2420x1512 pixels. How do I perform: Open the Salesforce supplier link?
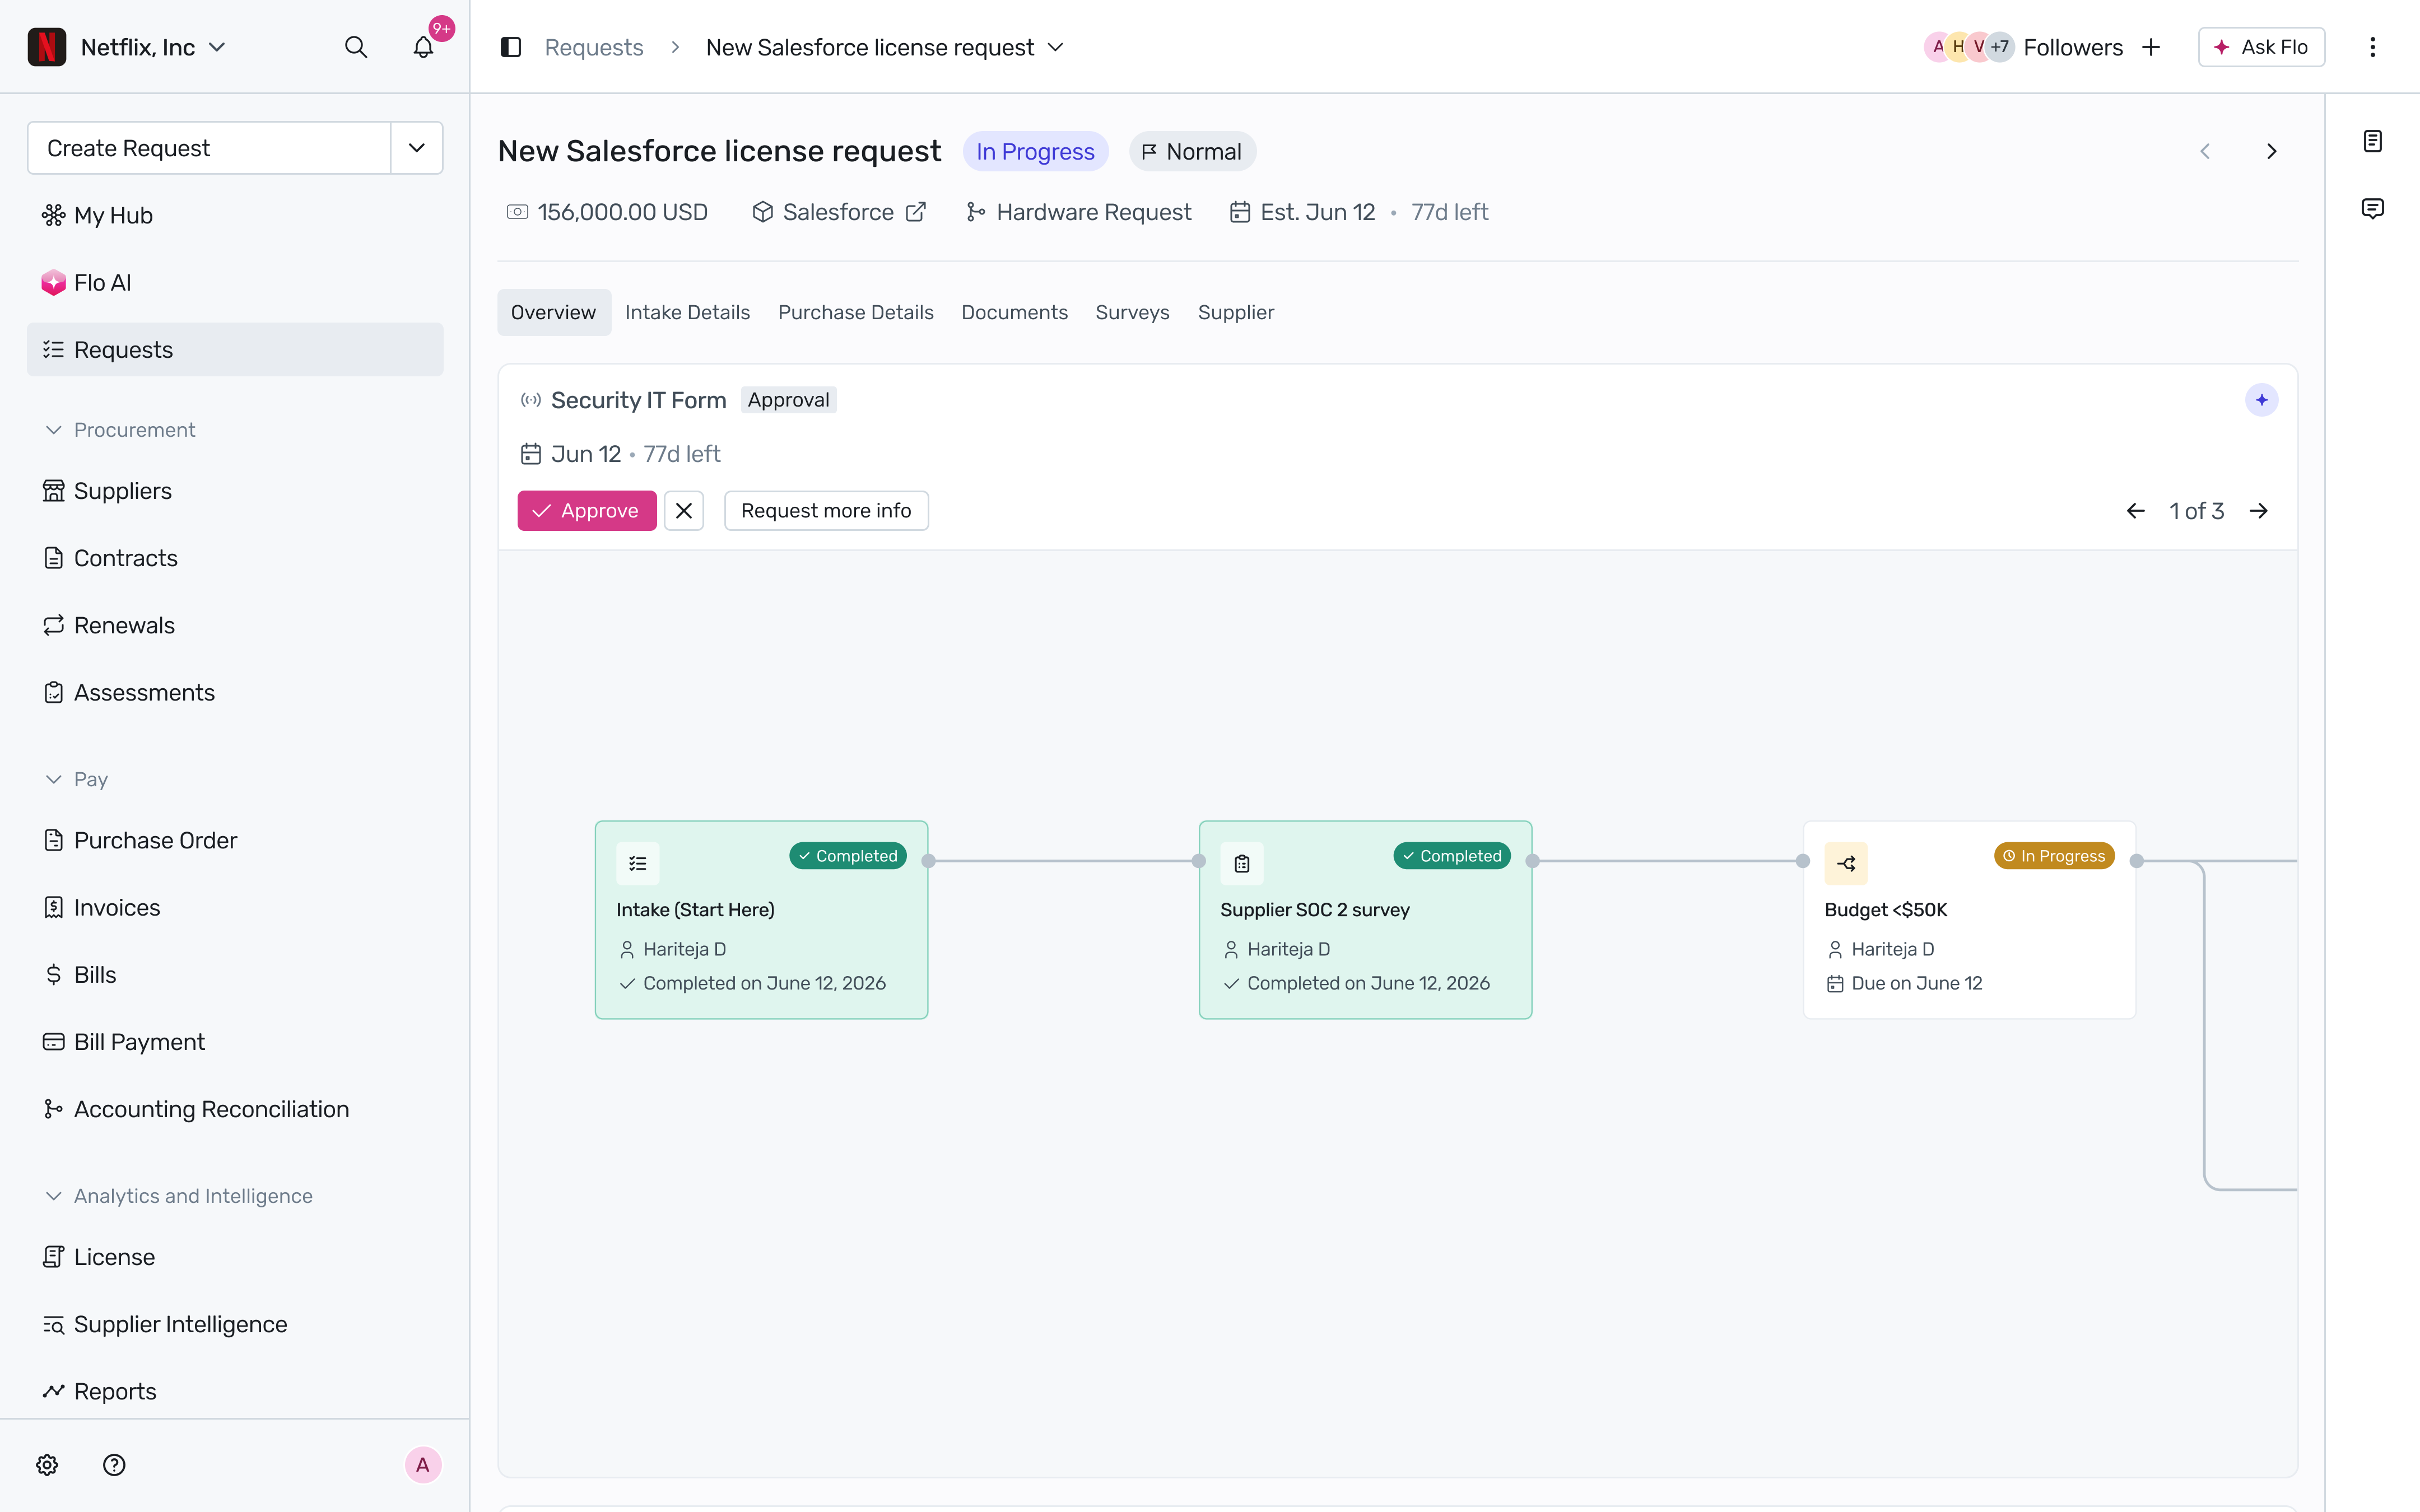tap(838, 212)
